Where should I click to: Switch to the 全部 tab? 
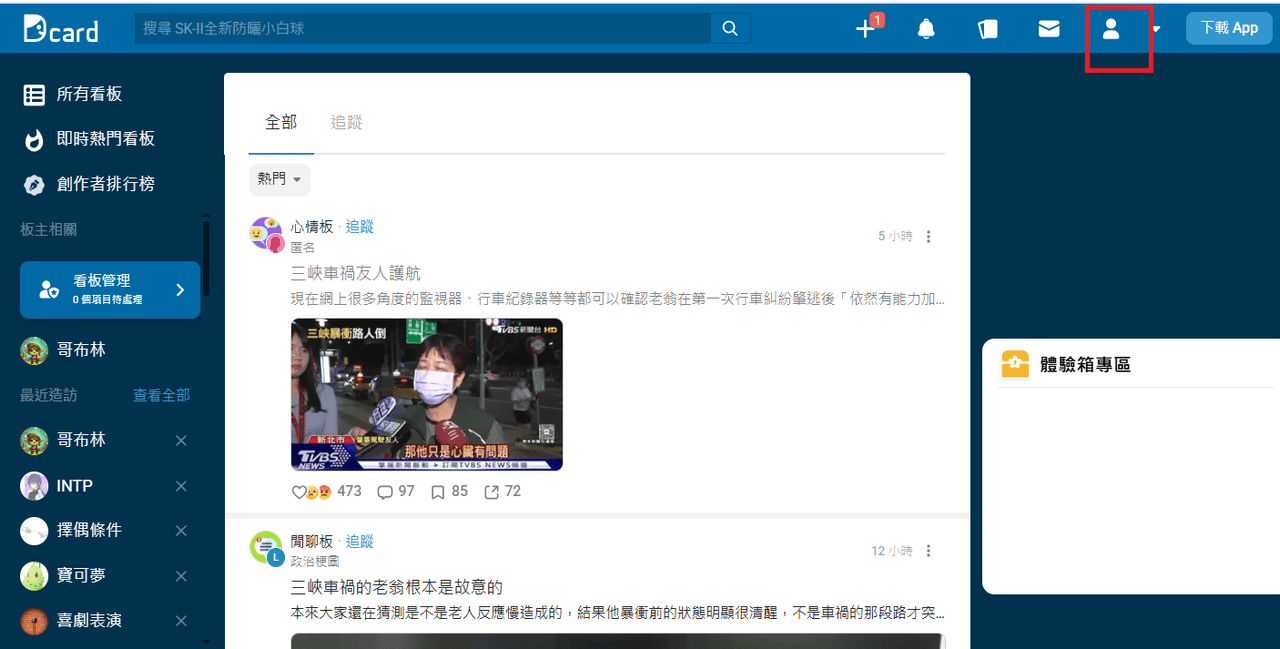click(x=281, y=122)
